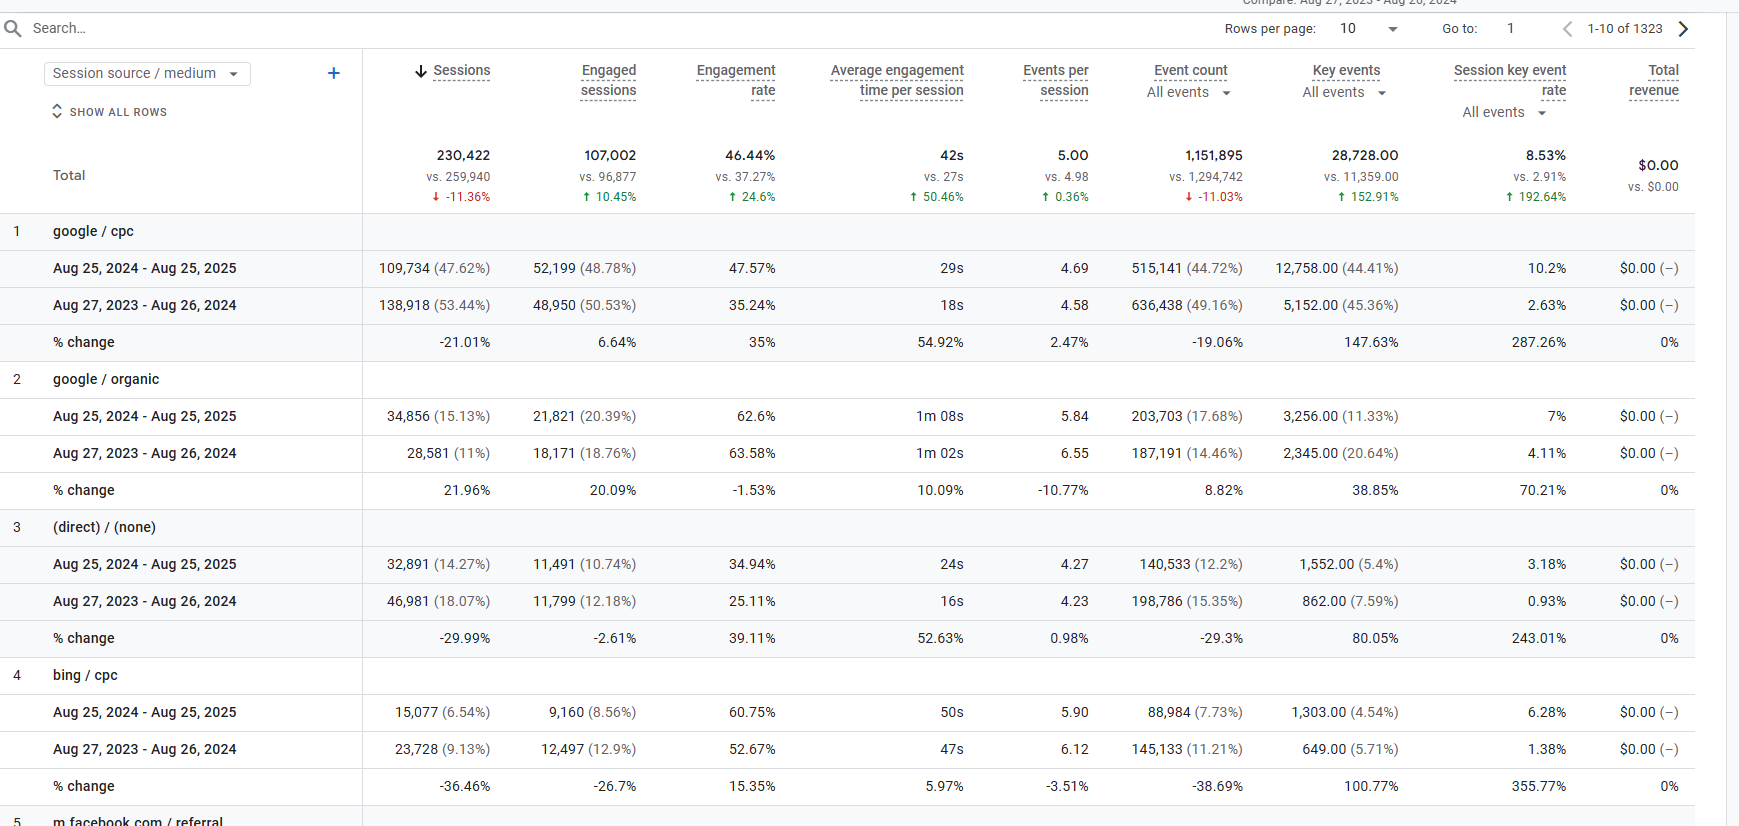Image resolution: width=1739 pixels, height=826 pixels.
Task: Click bing / cpc event count 88,984 (7.73%)
Action: (1194, 713)
